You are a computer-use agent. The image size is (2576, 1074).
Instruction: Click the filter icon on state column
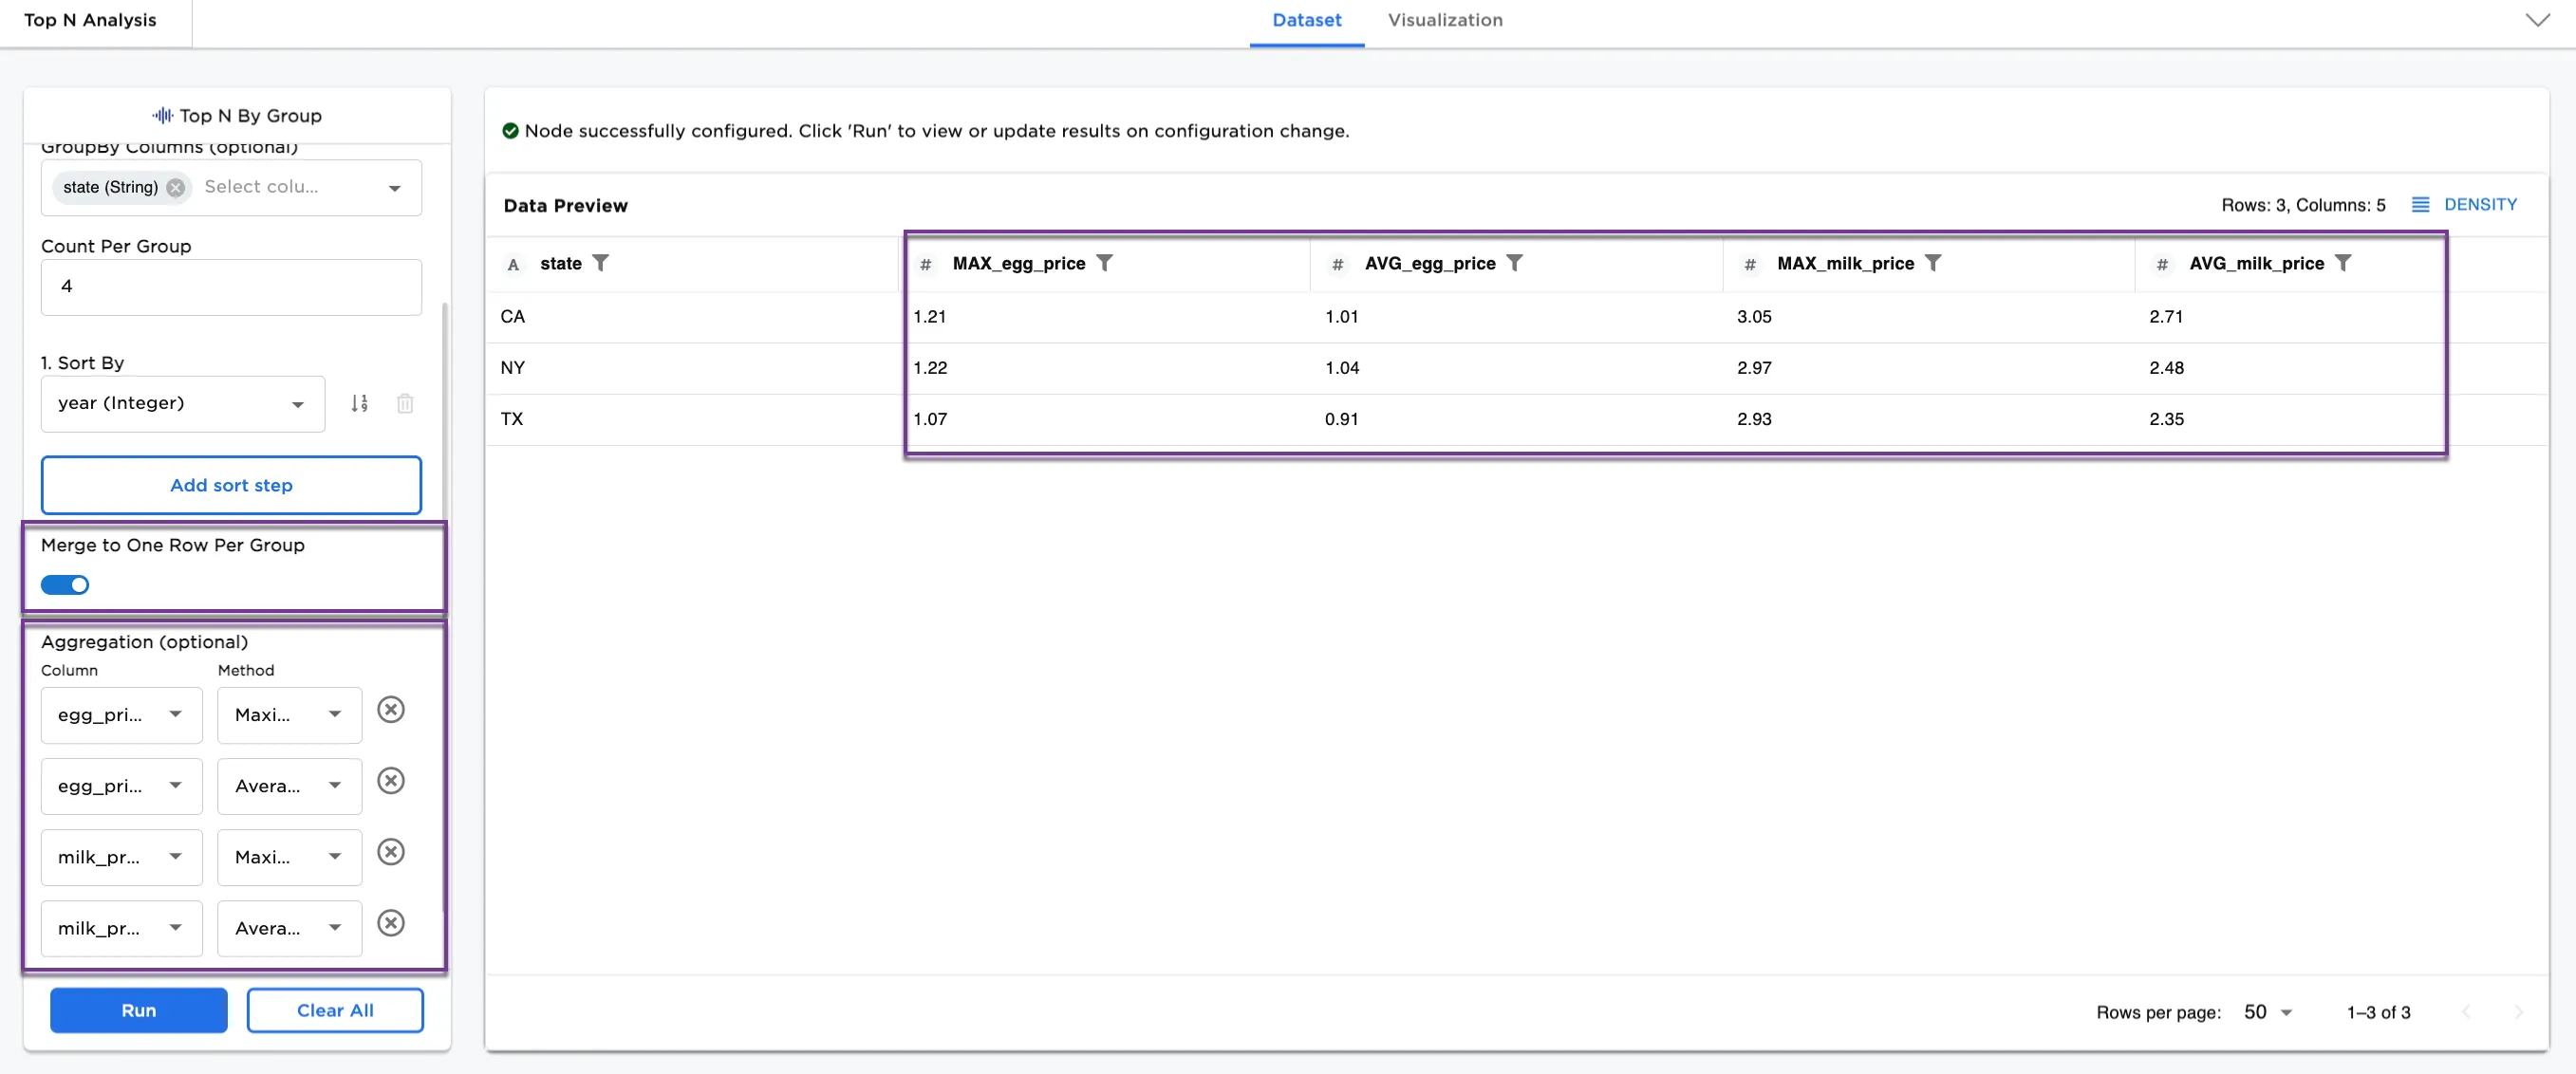coord(600,263)
